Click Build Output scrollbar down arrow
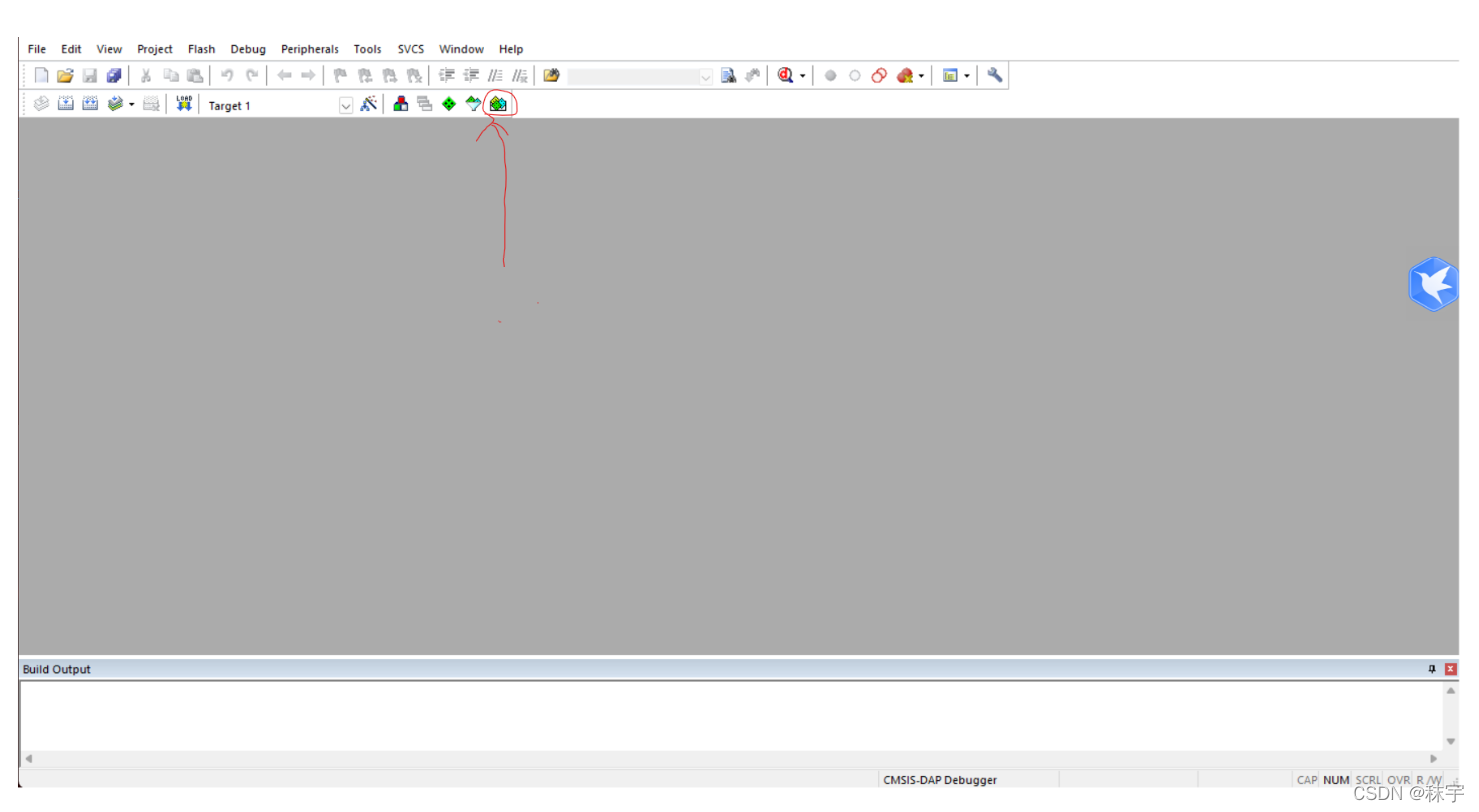 1451,741
